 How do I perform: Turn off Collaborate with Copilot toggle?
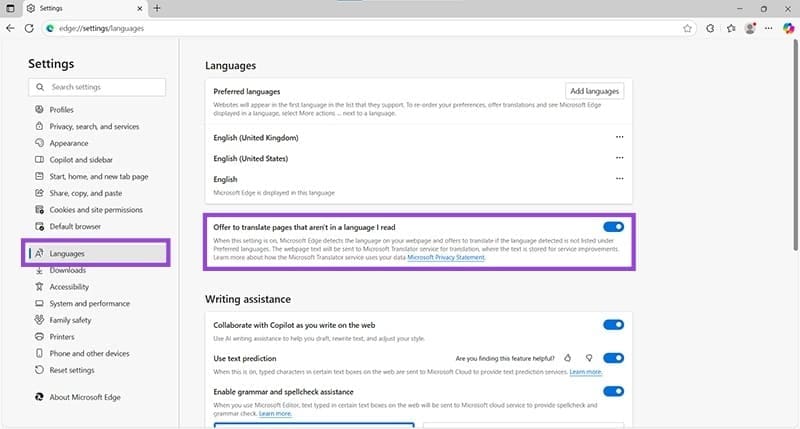[x=613, y=325]
